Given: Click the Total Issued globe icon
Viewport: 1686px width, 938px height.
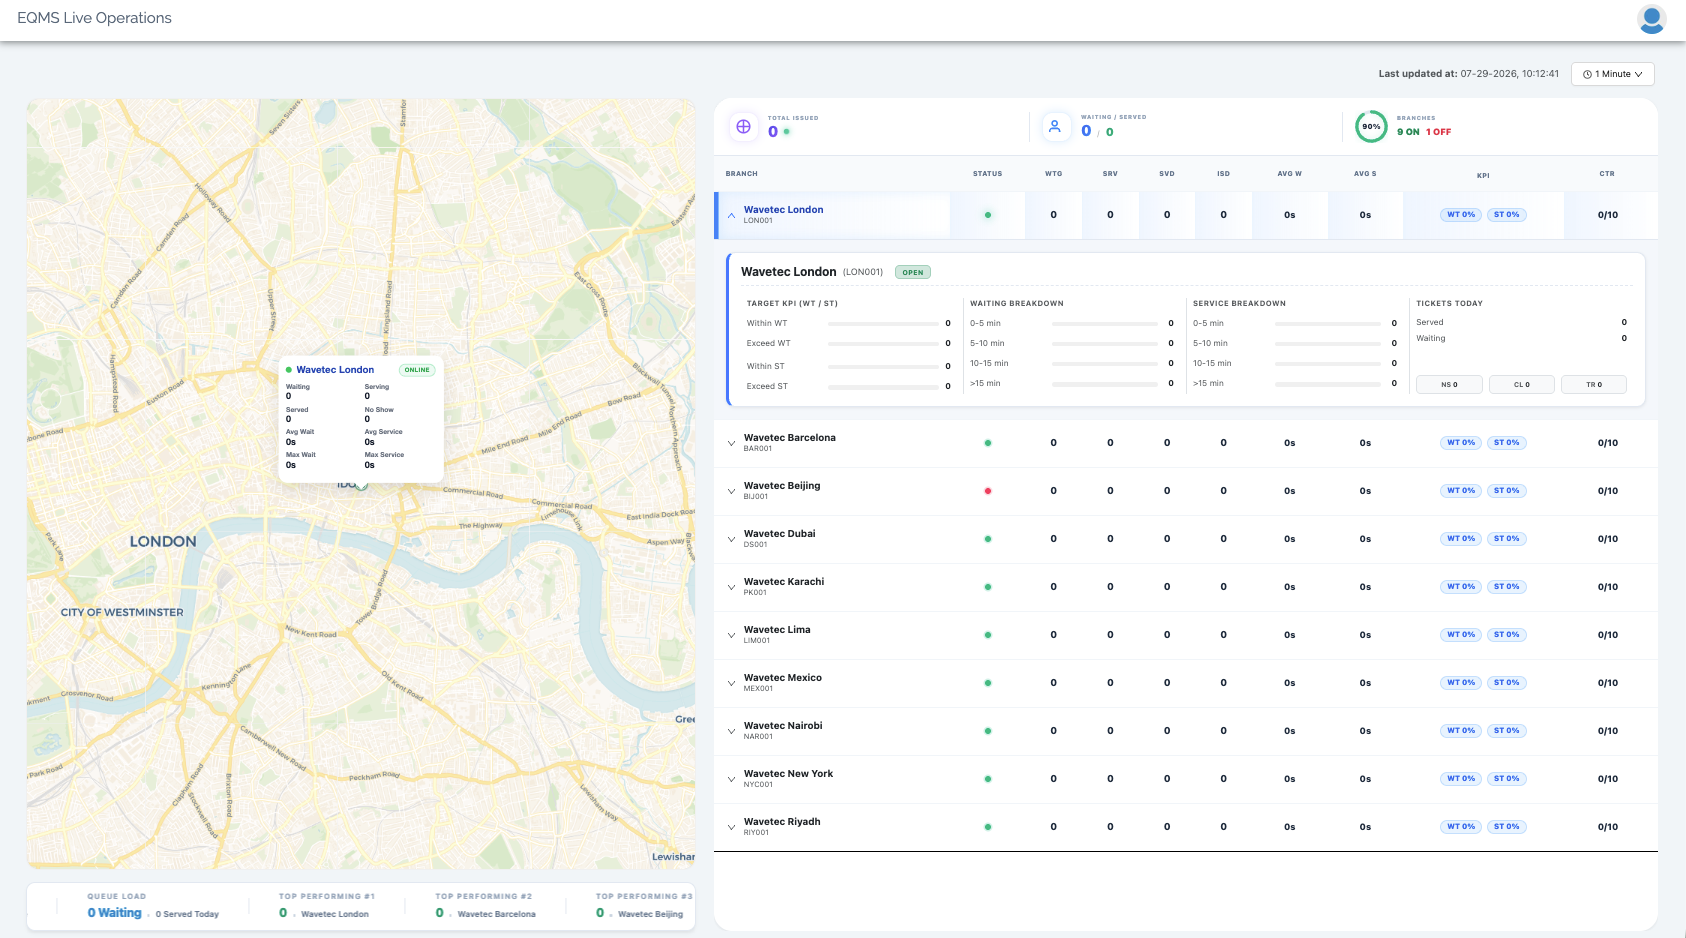Looking at the screenshot, I should click(743, 126).
